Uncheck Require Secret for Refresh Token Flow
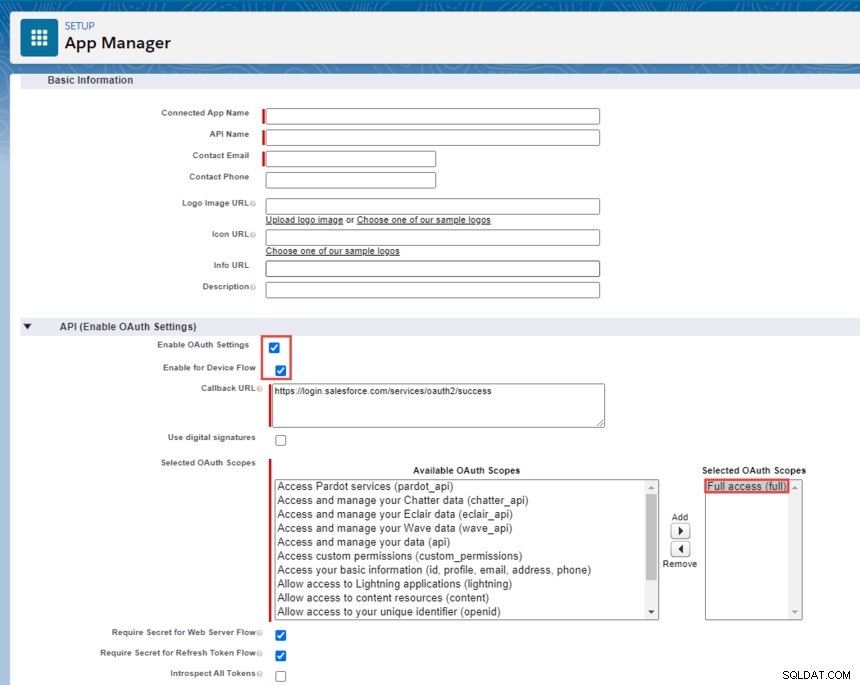860x685 pixels. click(281, 655)
